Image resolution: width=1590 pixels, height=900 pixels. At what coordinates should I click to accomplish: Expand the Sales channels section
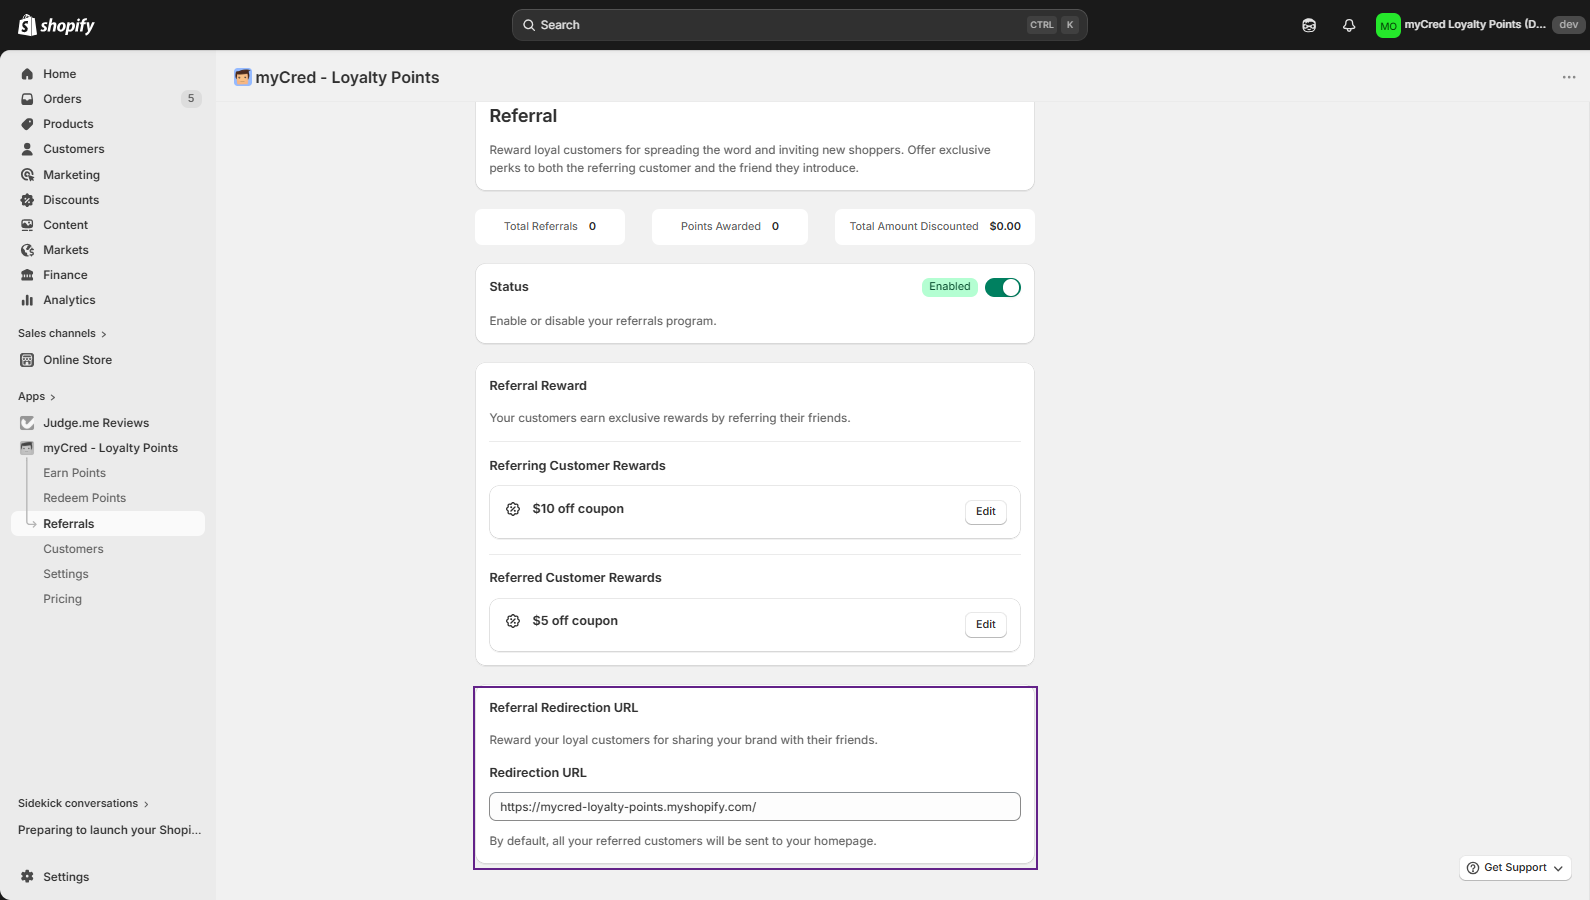tap(62, 334)
